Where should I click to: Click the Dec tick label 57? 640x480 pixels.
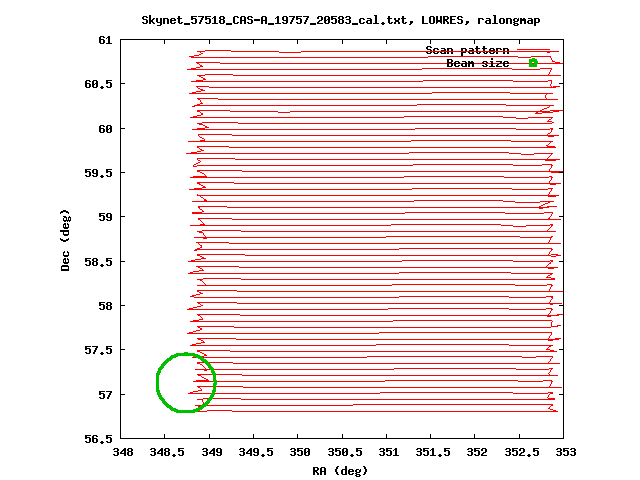105,395
